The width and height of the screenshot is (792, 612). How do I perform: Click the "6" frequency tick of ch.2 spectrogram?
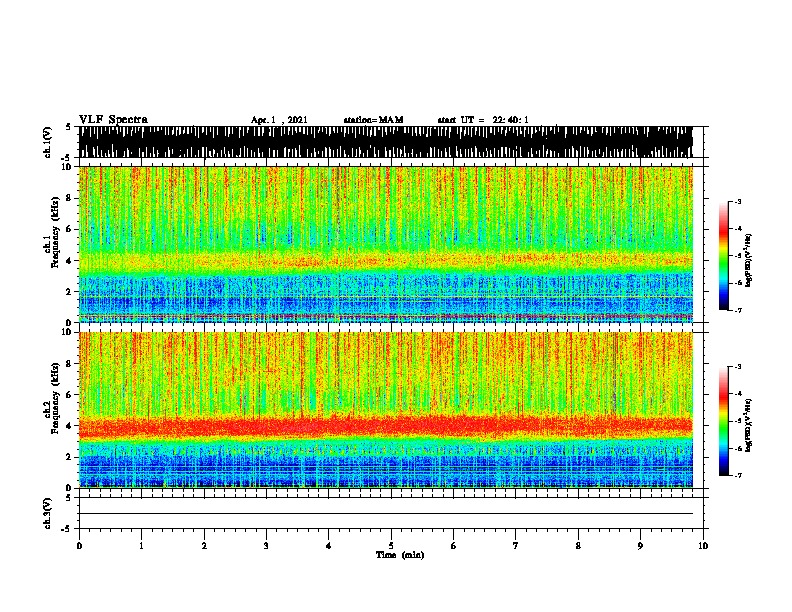click(71, 395)
